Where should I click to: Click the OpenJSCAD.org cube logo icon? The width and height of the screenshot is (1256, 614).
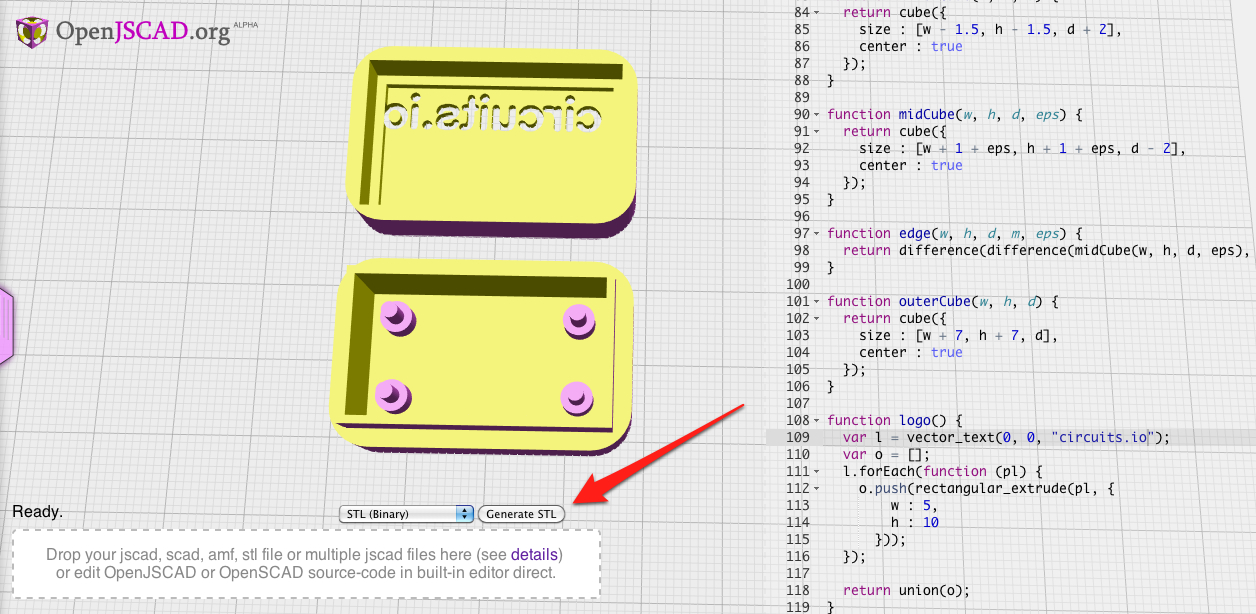tap(33, 32)
